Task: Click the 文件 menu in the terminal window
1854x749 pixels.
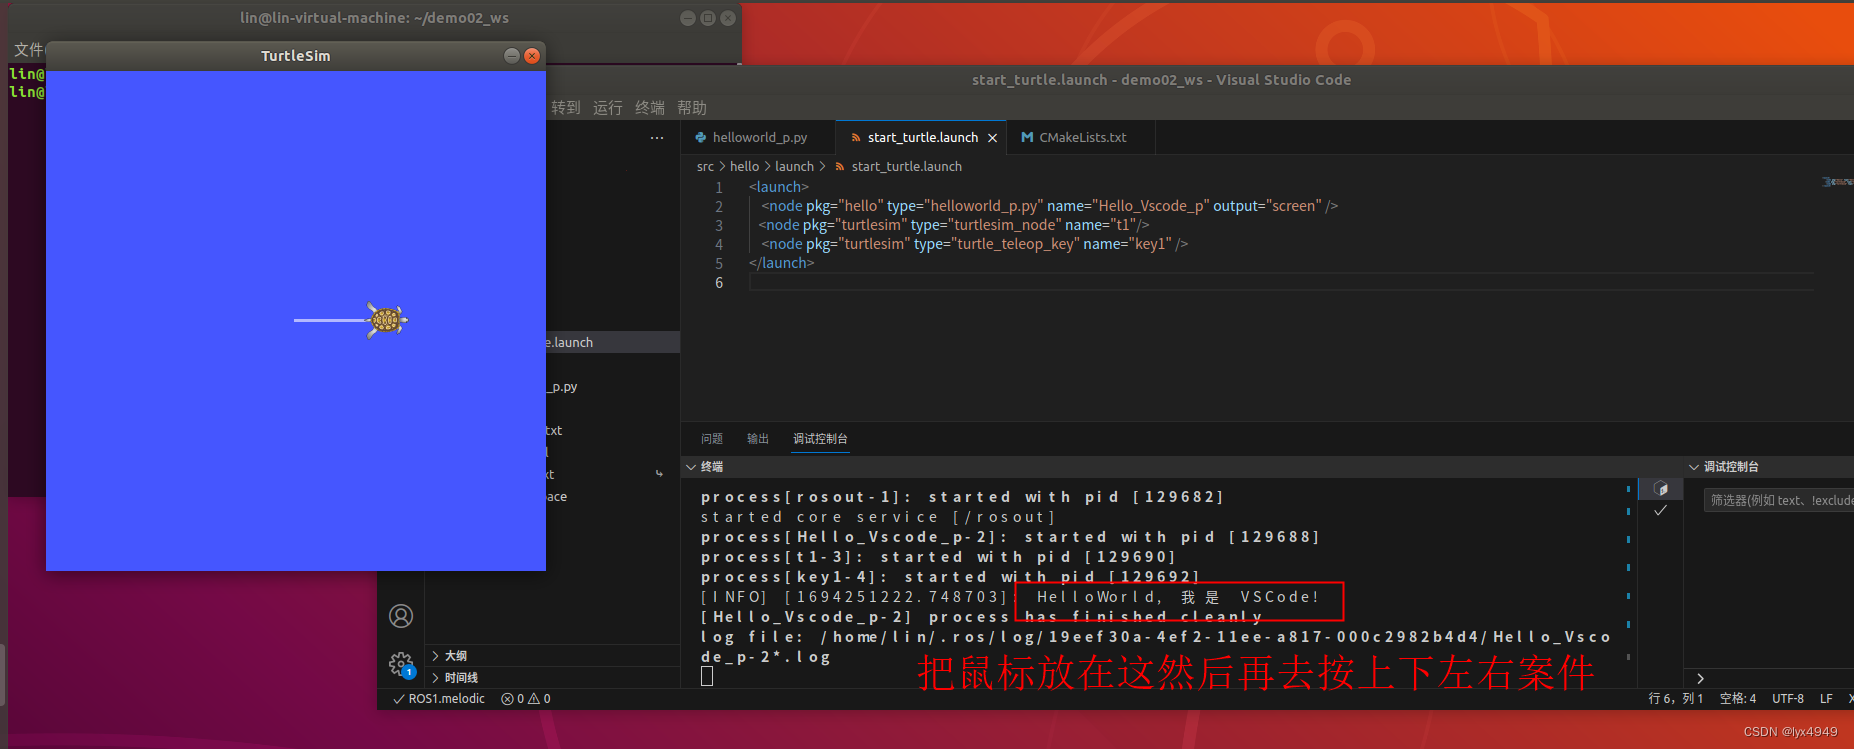Action: (x=28, y=50)
